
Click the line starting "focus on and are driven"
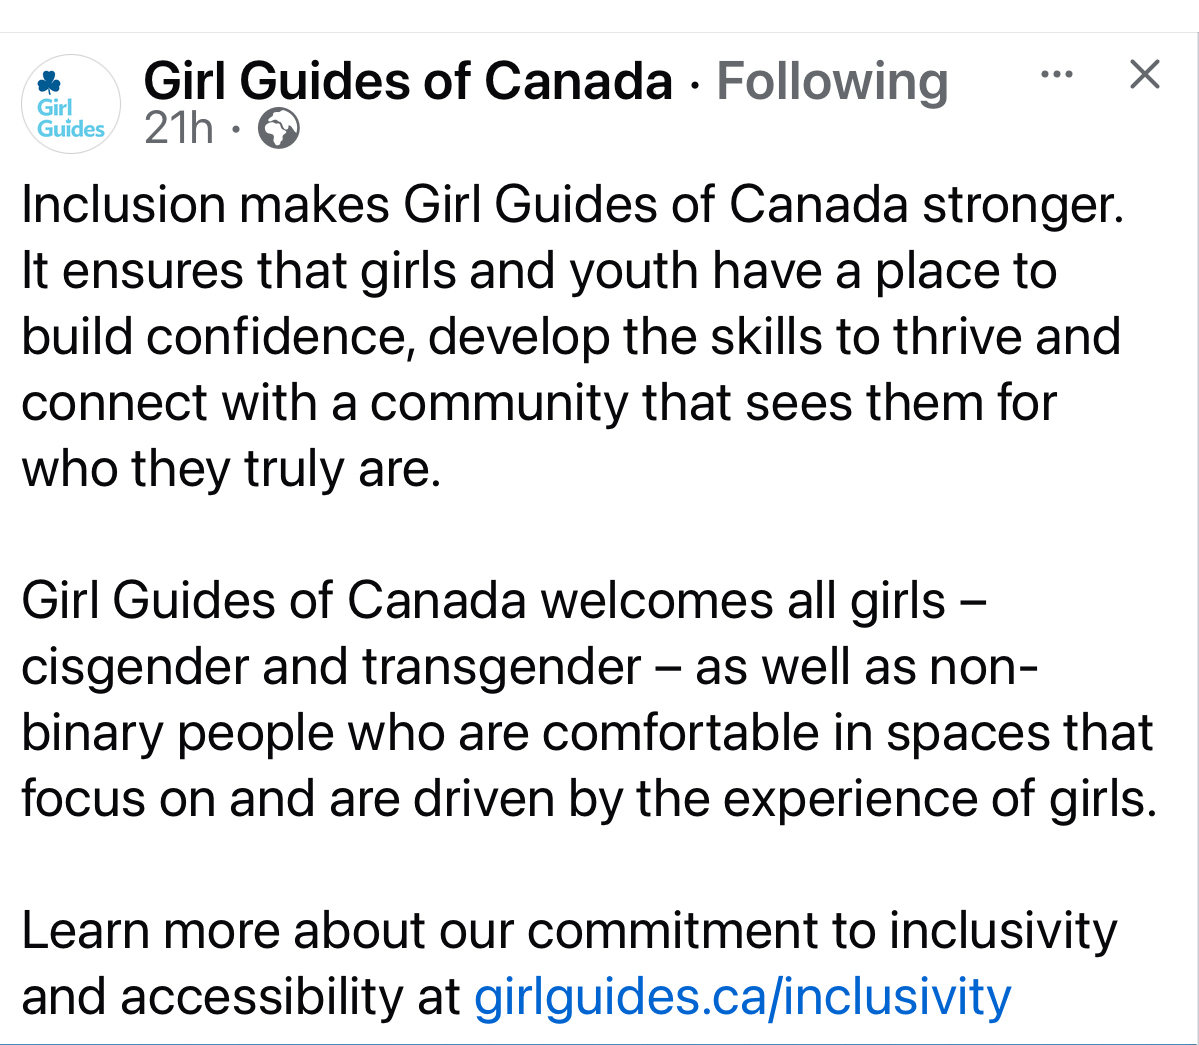(x=588, y=799)
